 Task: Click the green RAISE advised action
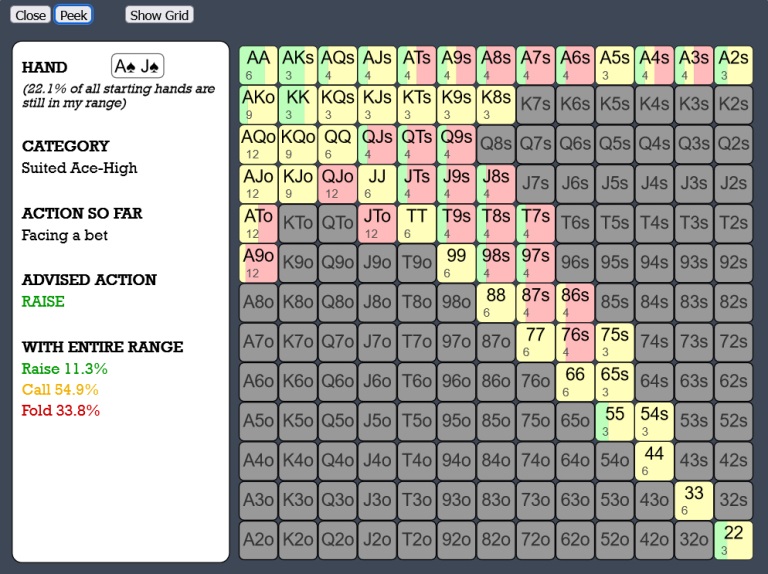pyautogui.click(x=43, y=301)
